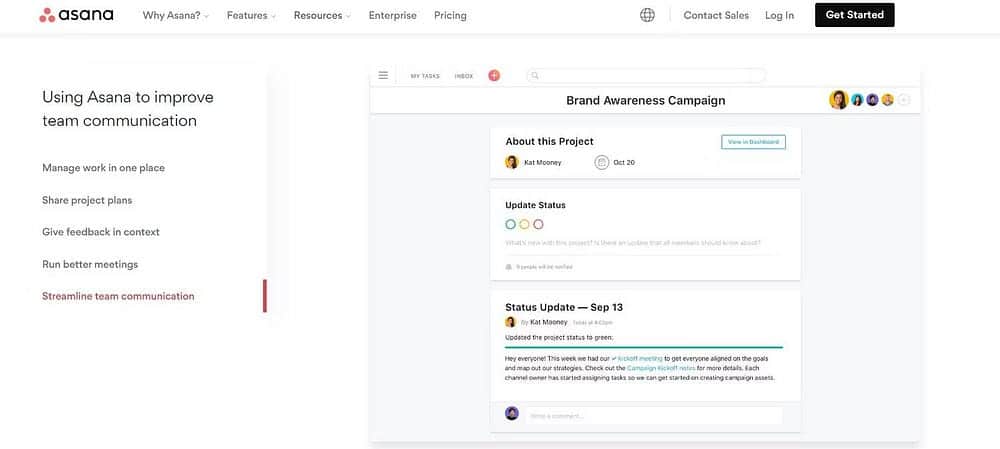
Task: Click the red plus quick-add button
Action: [x=494, y=75]
